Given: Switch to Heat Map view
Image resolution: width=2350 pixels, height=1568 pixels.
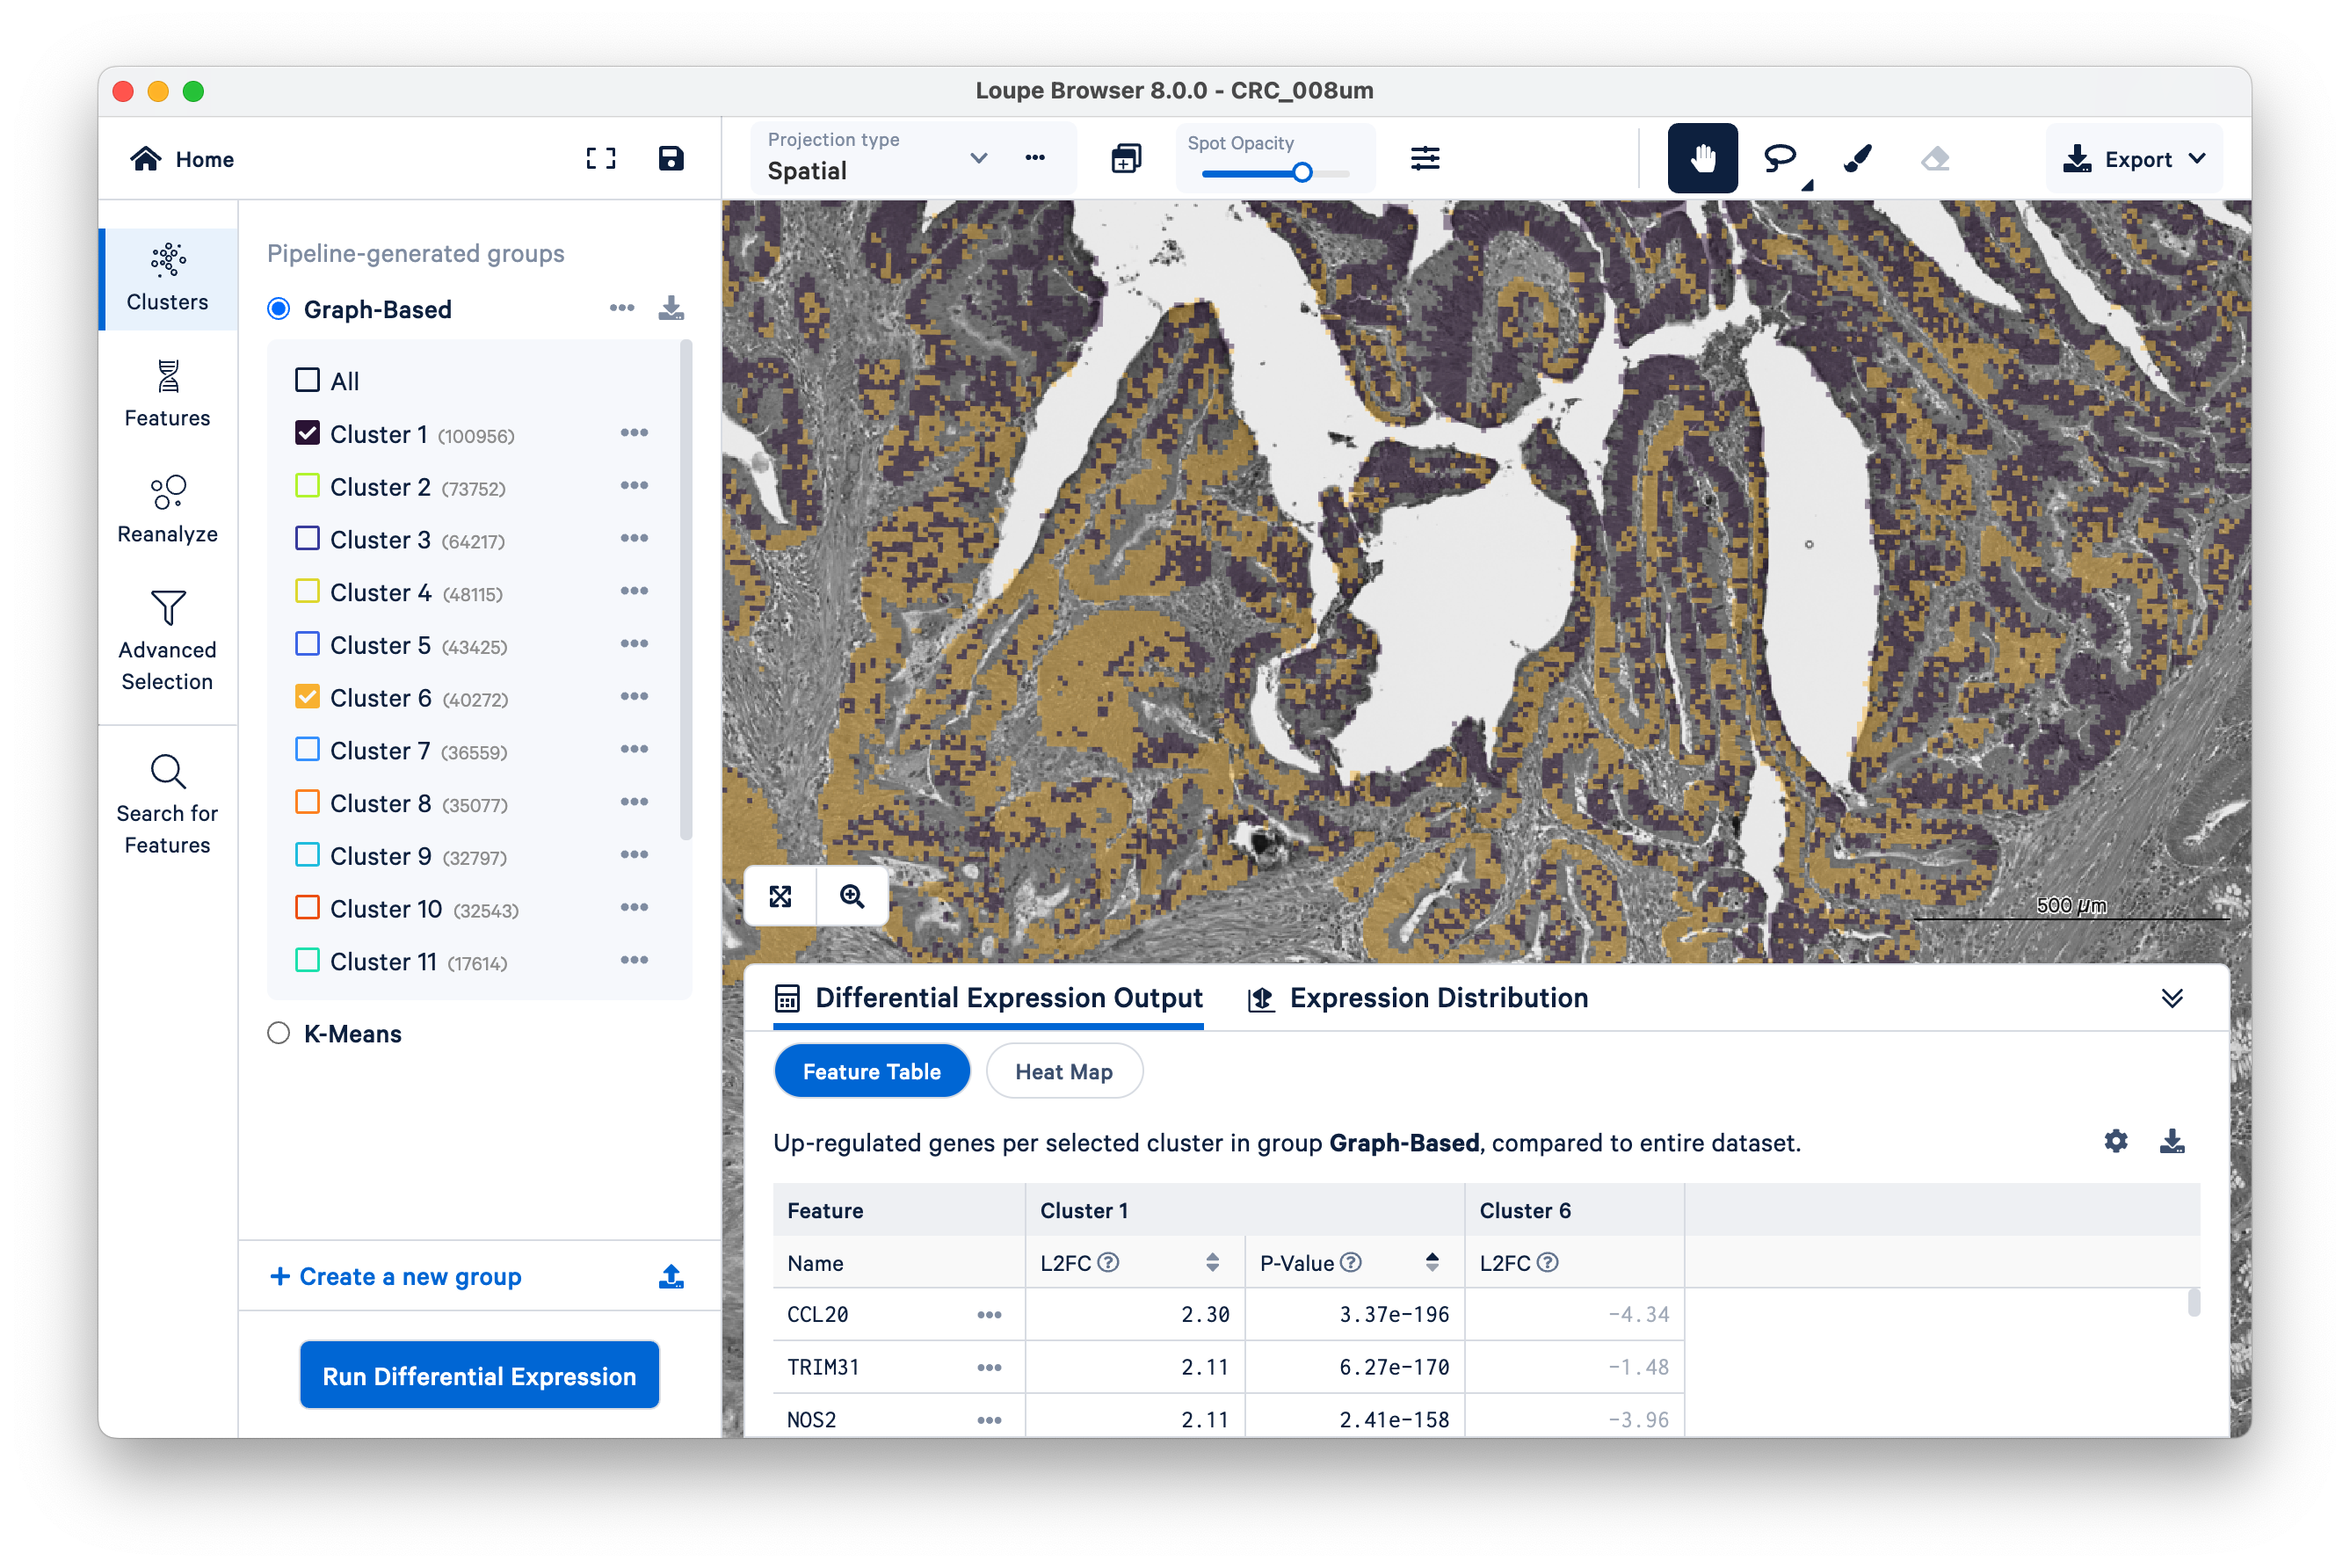Looking at the screenshot, I should [1063, 1071].
